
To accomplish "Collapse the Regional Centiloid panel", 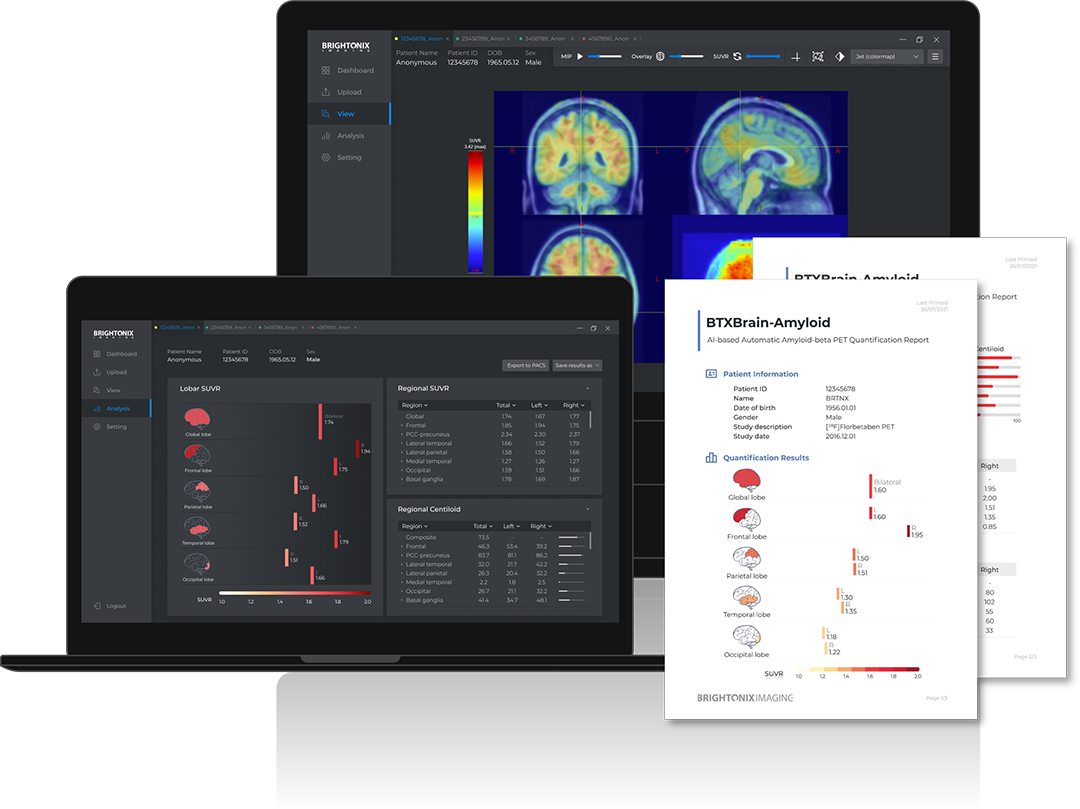I will [x=588, y=509].
